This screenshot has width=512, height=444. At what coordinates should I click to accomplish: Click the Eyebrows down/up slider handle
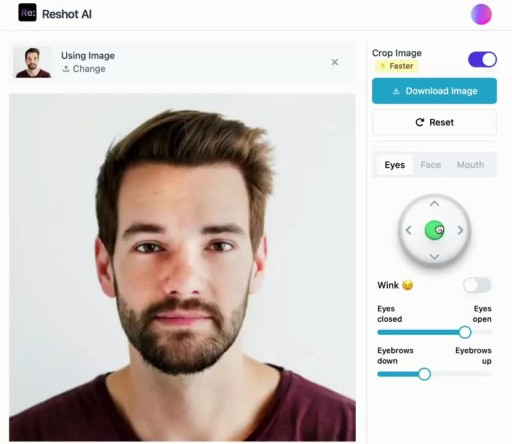point(424,374)
